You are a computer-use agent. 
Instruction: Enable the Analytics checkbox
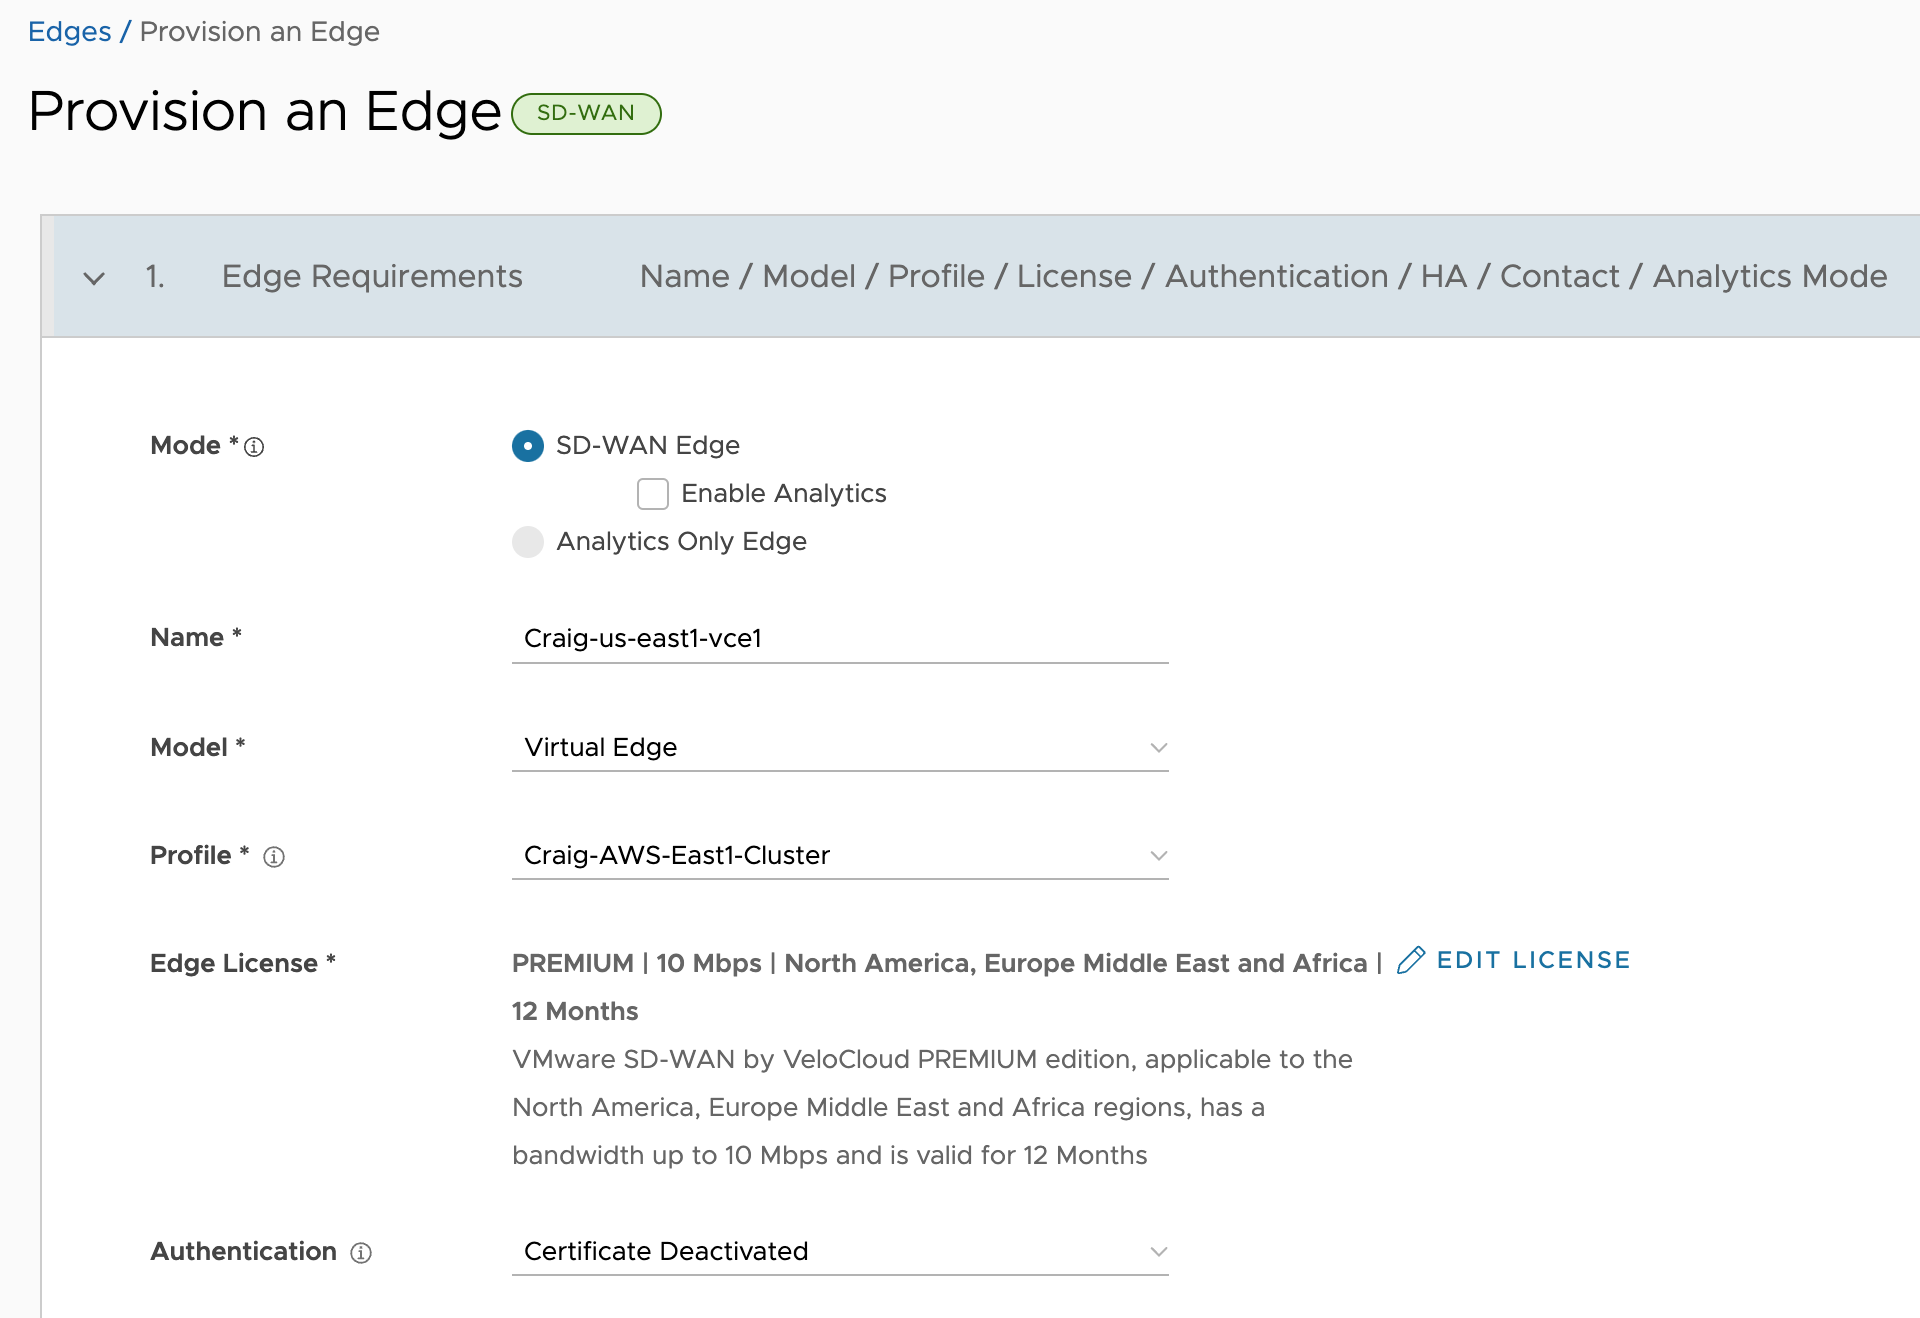[x=653, y=494]
